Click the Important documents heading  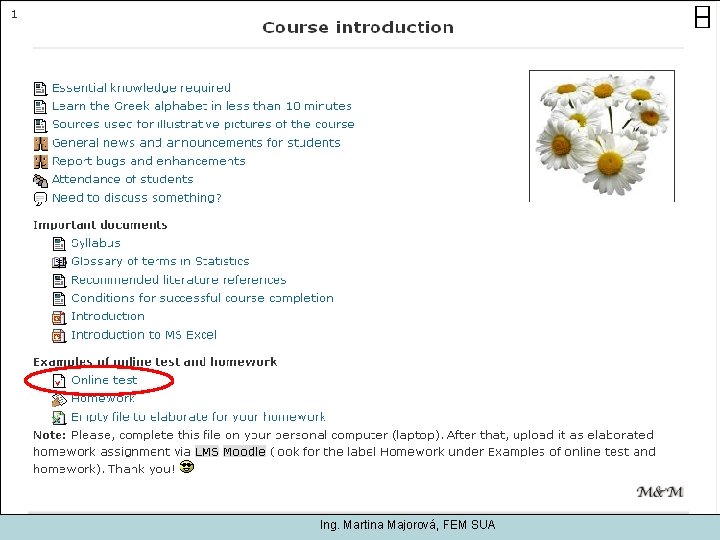[x=100, y=225]
